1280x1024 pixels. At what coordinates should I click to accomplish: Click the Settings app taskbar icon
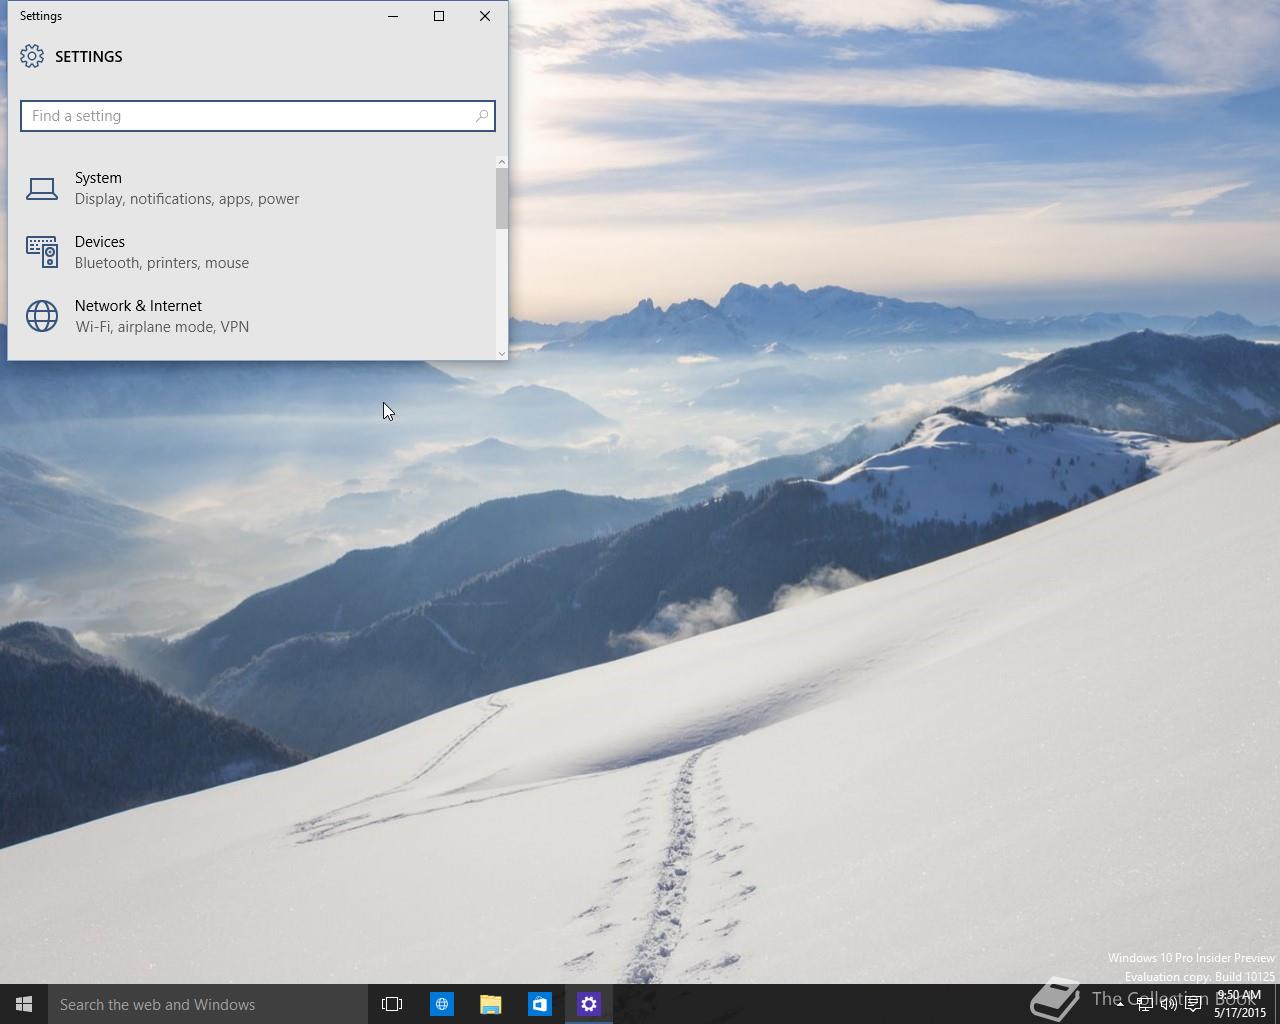coord(588,1004)
